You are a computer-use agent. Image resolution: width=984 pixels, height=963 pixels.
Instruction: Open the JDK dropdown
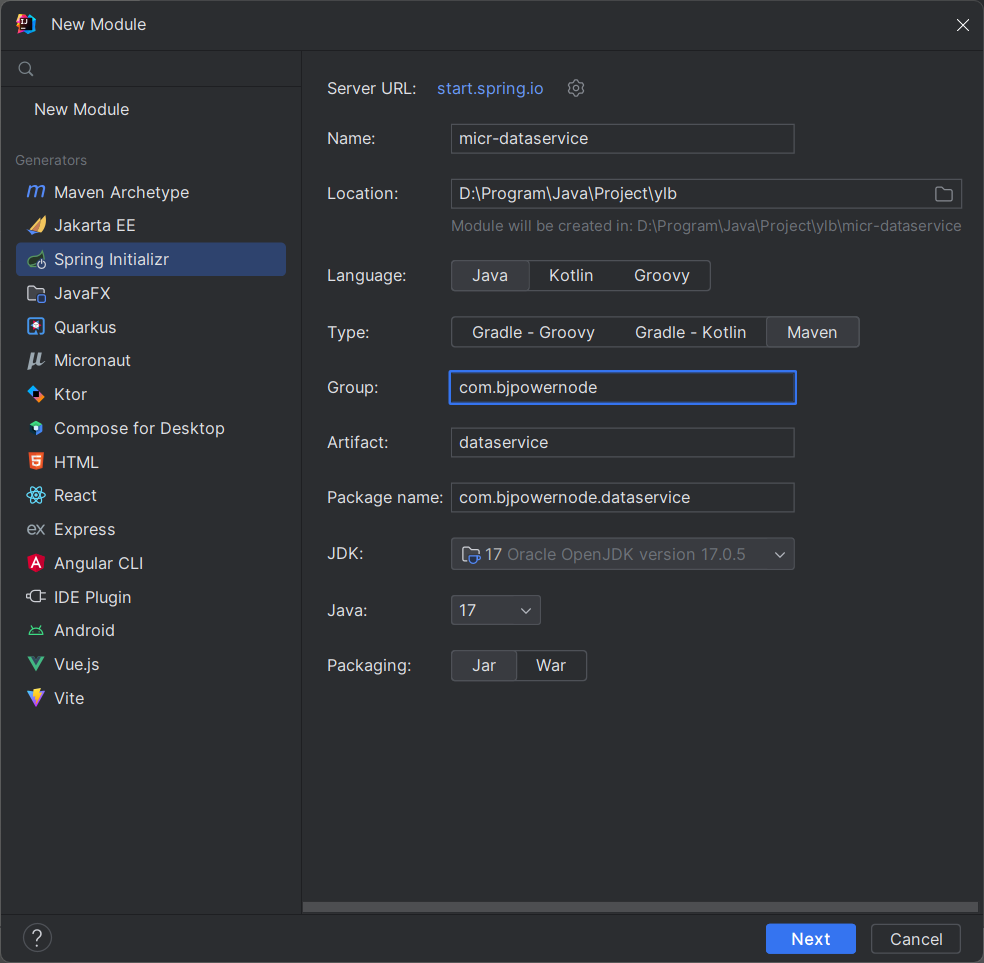[623, 554]
